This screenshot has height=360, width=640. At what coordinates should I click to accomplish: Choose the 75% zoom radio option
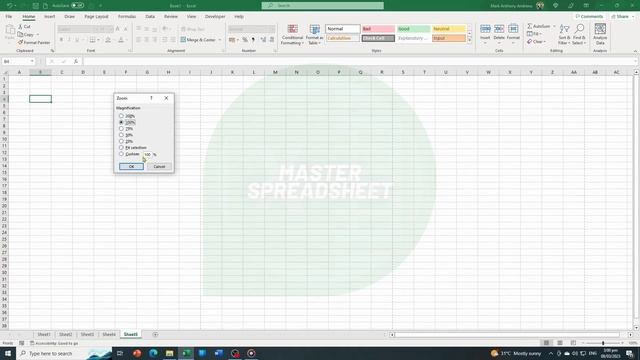tap(121, 129)
